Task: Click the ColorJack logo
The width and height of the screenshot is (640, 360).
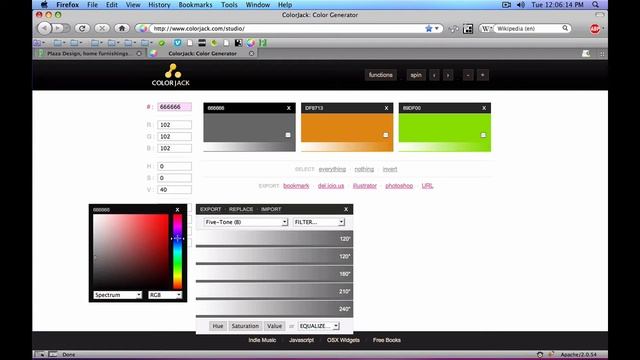Action: [x=171, y=75]
